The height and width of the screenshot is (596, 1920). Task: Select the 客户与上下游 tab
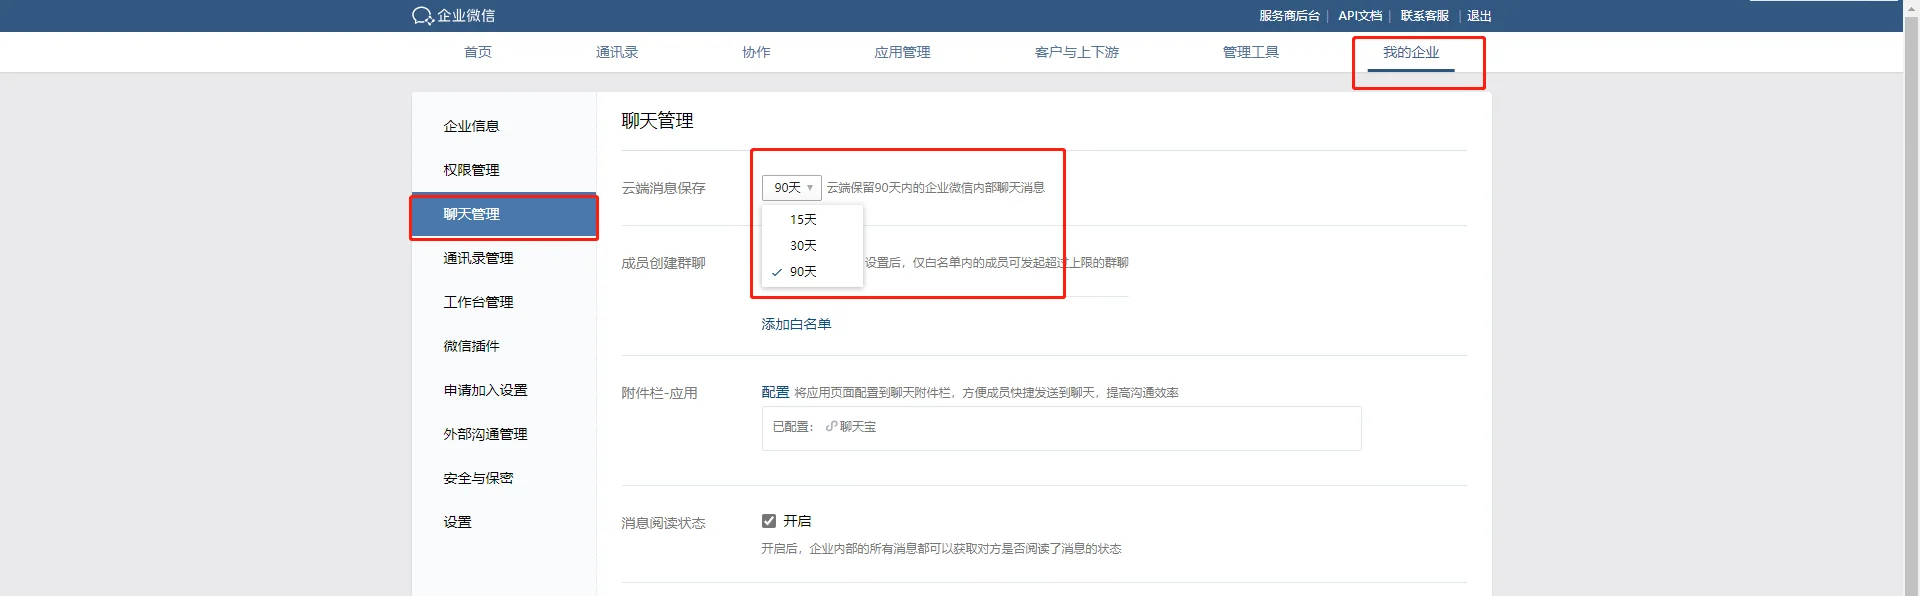click(1077, 52)
